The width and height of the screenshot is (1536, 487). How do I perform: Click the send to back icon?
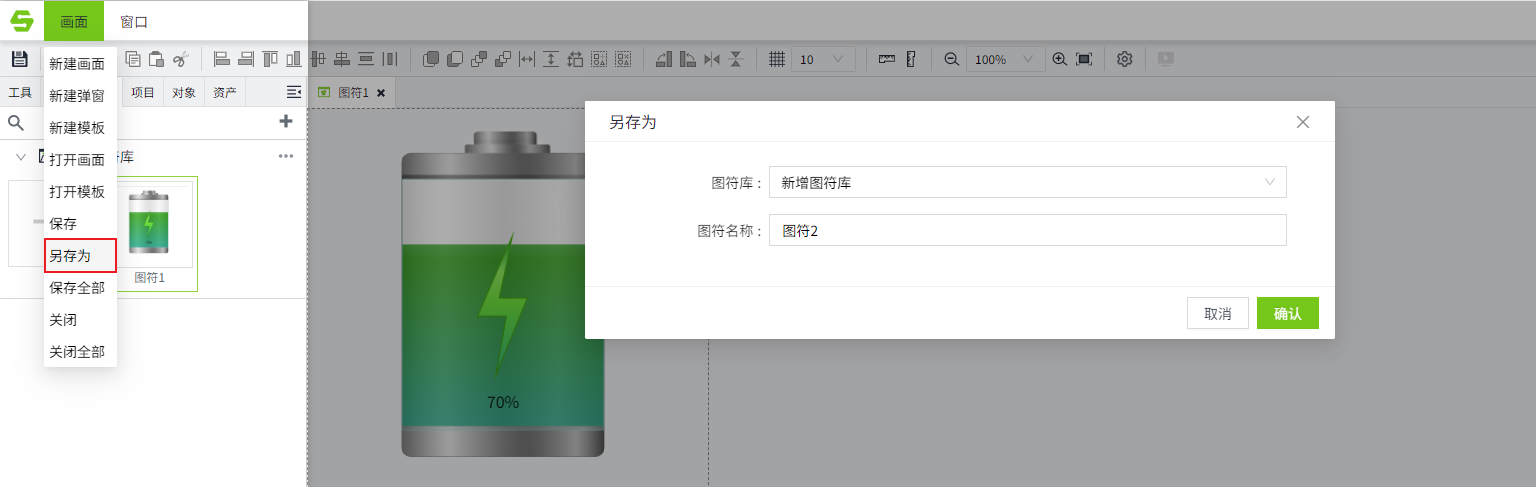point(455,59)
